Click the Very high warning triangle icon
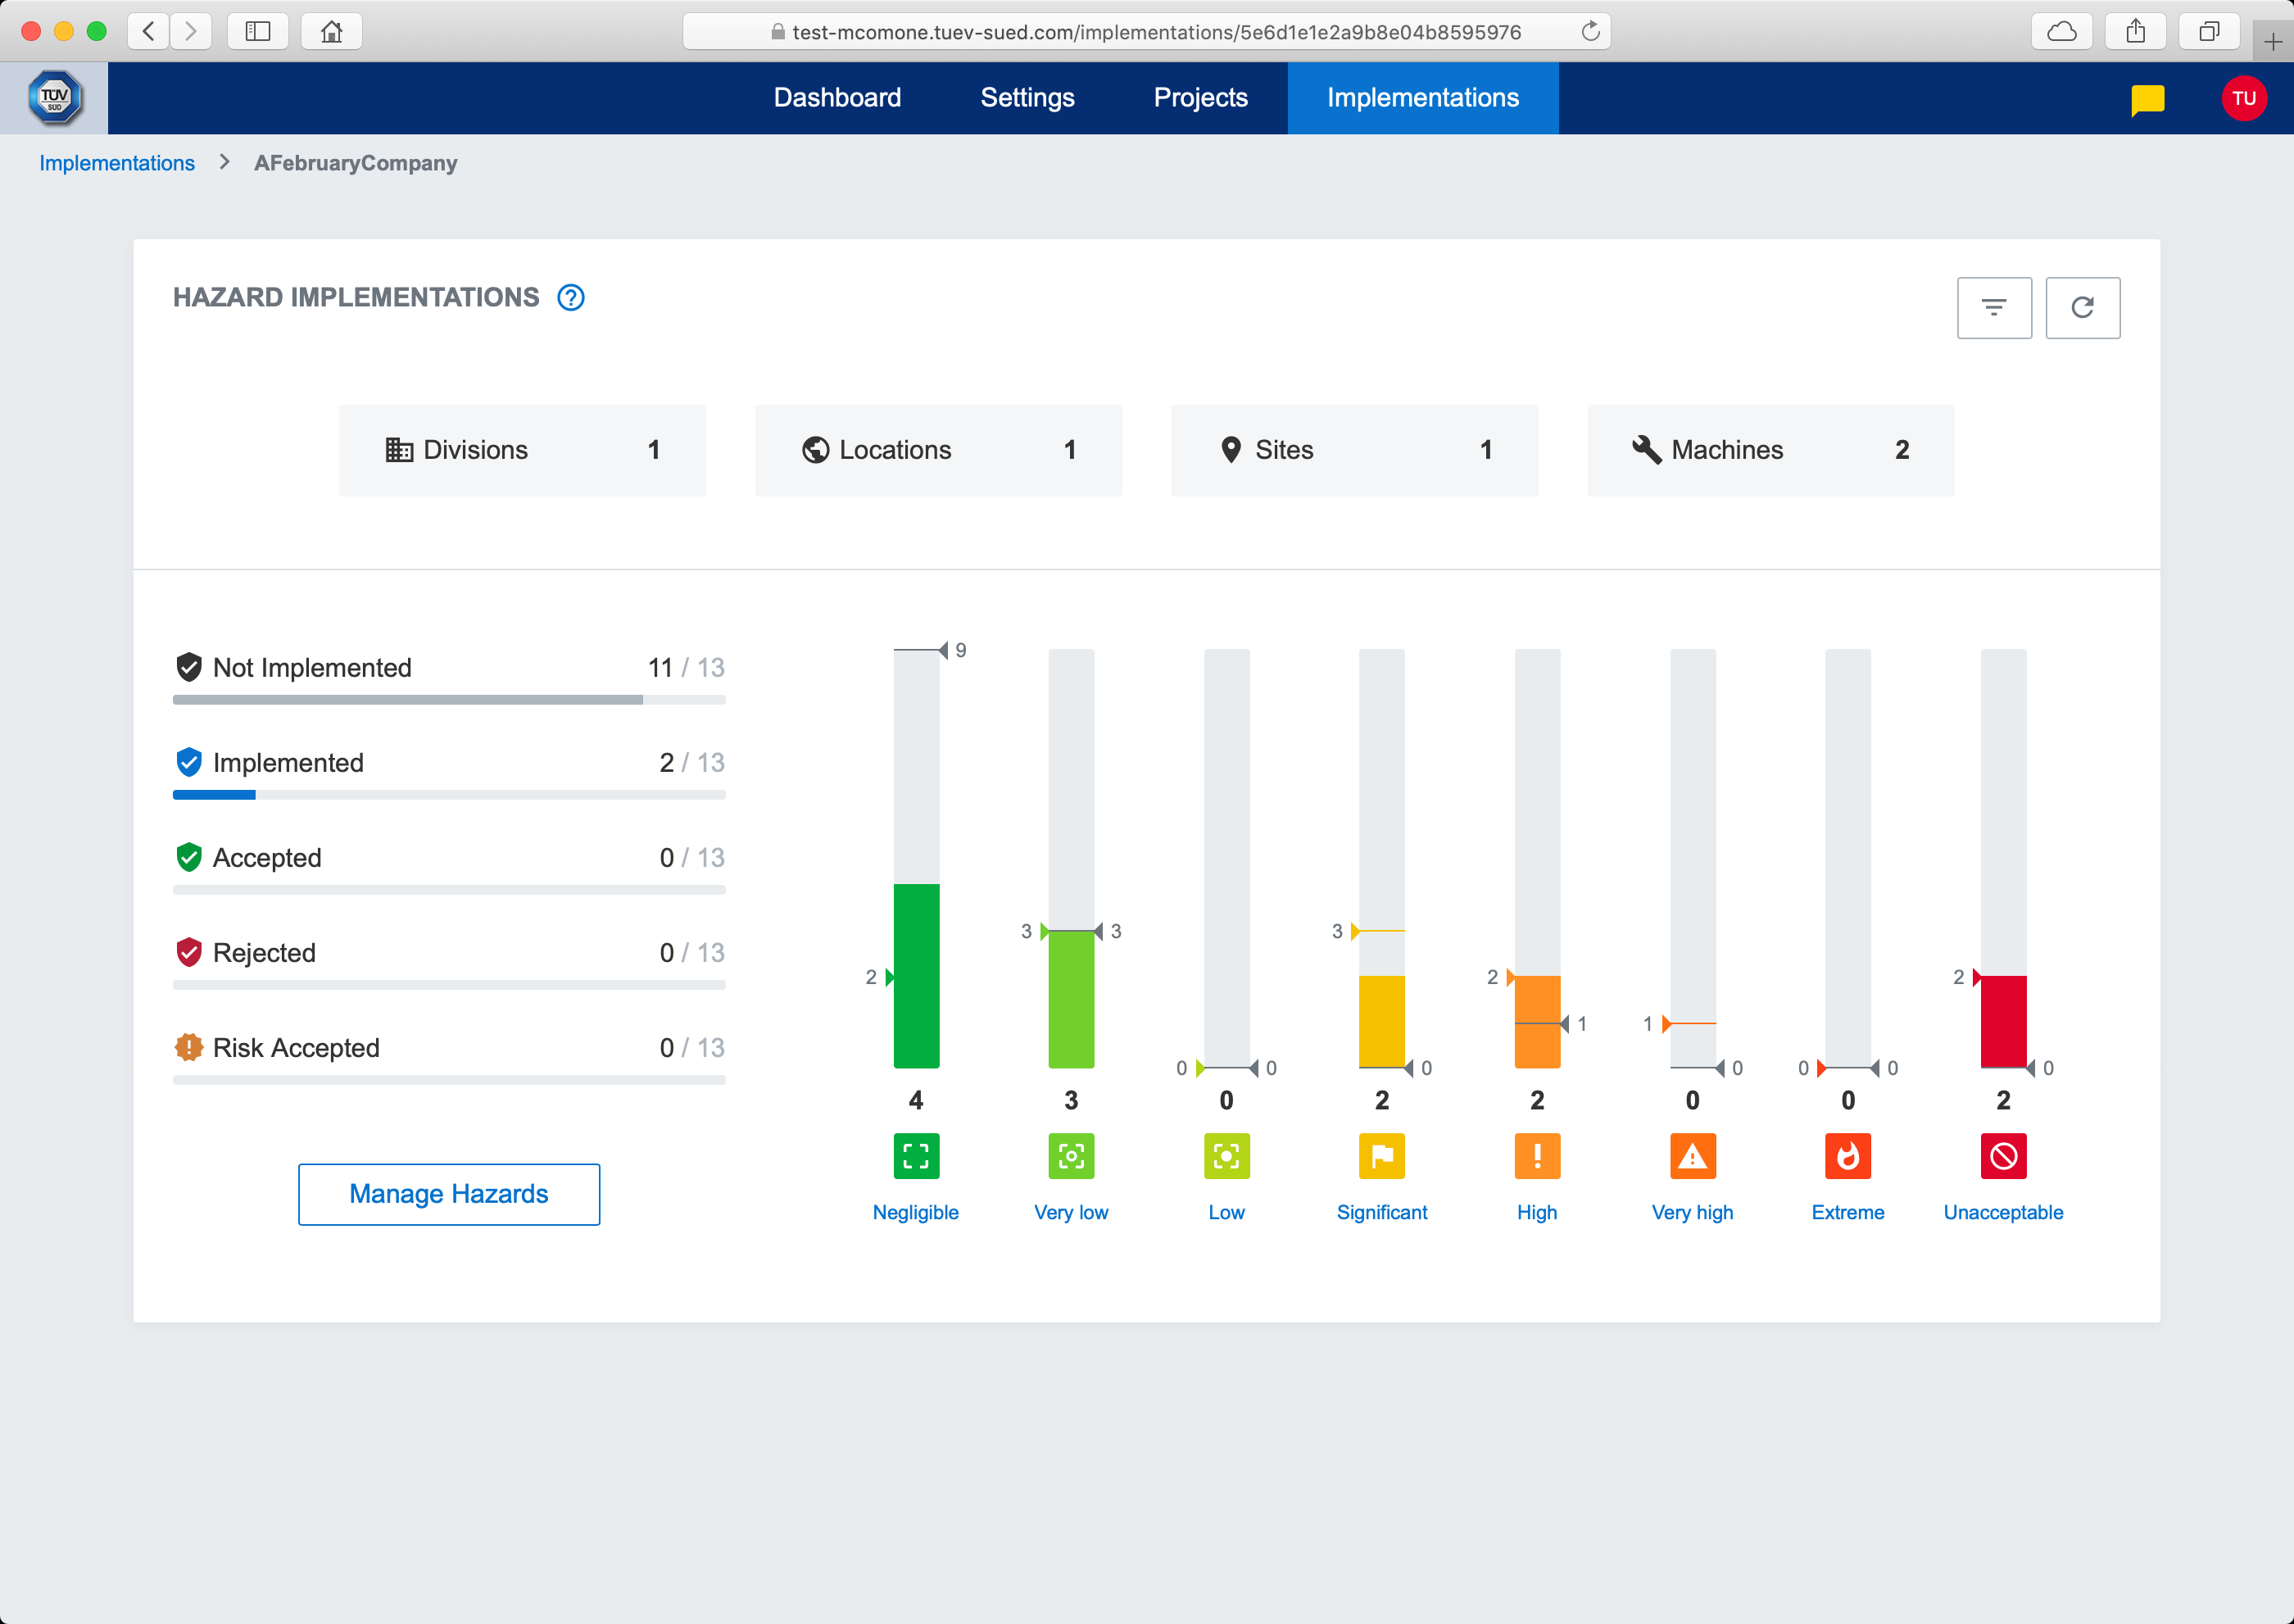The image size is (2294, 1624). pos(1692,1156)
